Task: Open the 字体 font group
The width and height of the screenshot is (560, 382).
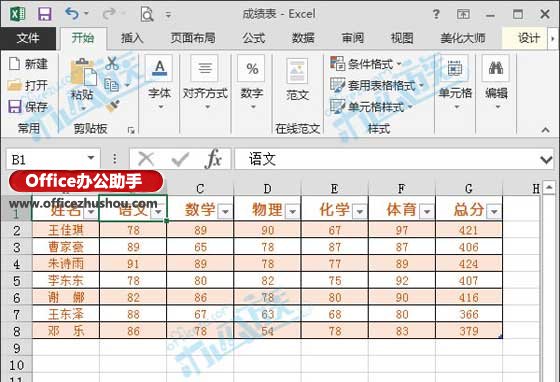Action: [x=159, y=82]
